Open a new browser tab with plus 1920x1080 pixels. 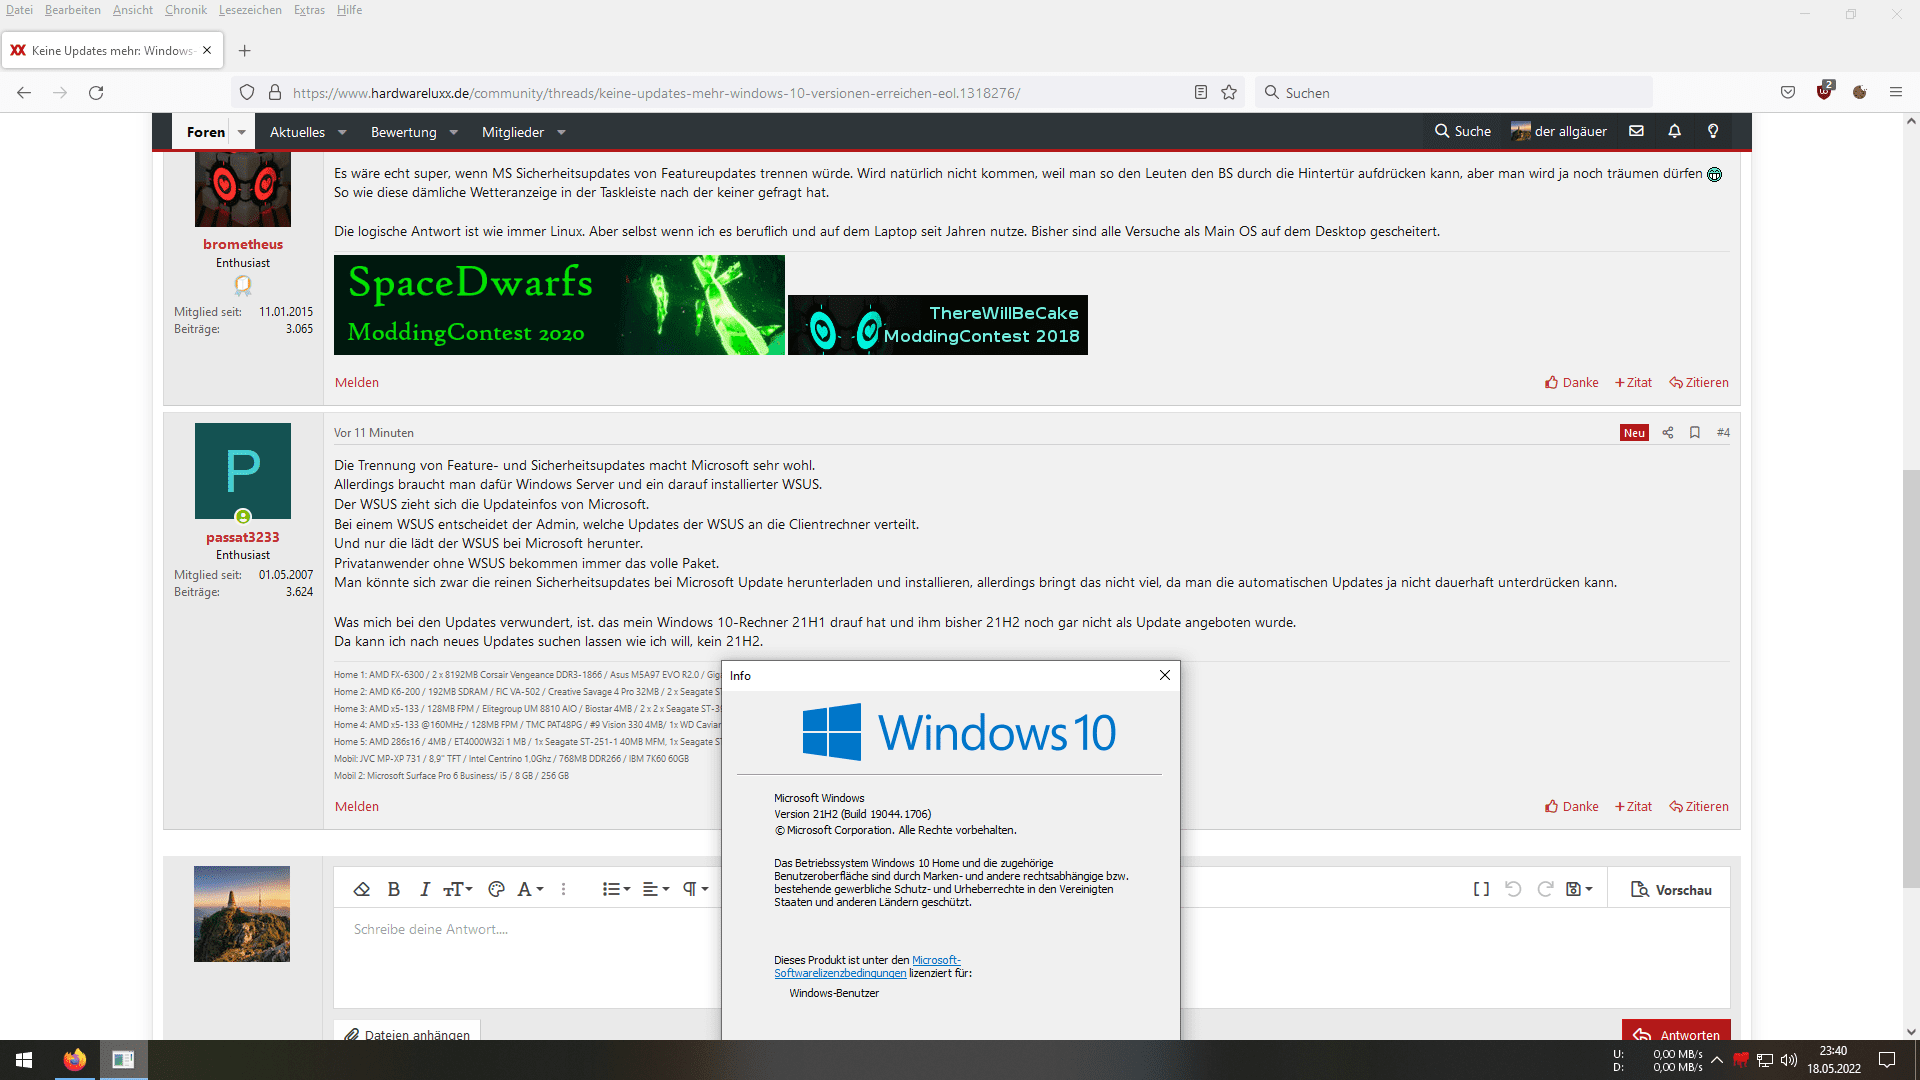245,50
